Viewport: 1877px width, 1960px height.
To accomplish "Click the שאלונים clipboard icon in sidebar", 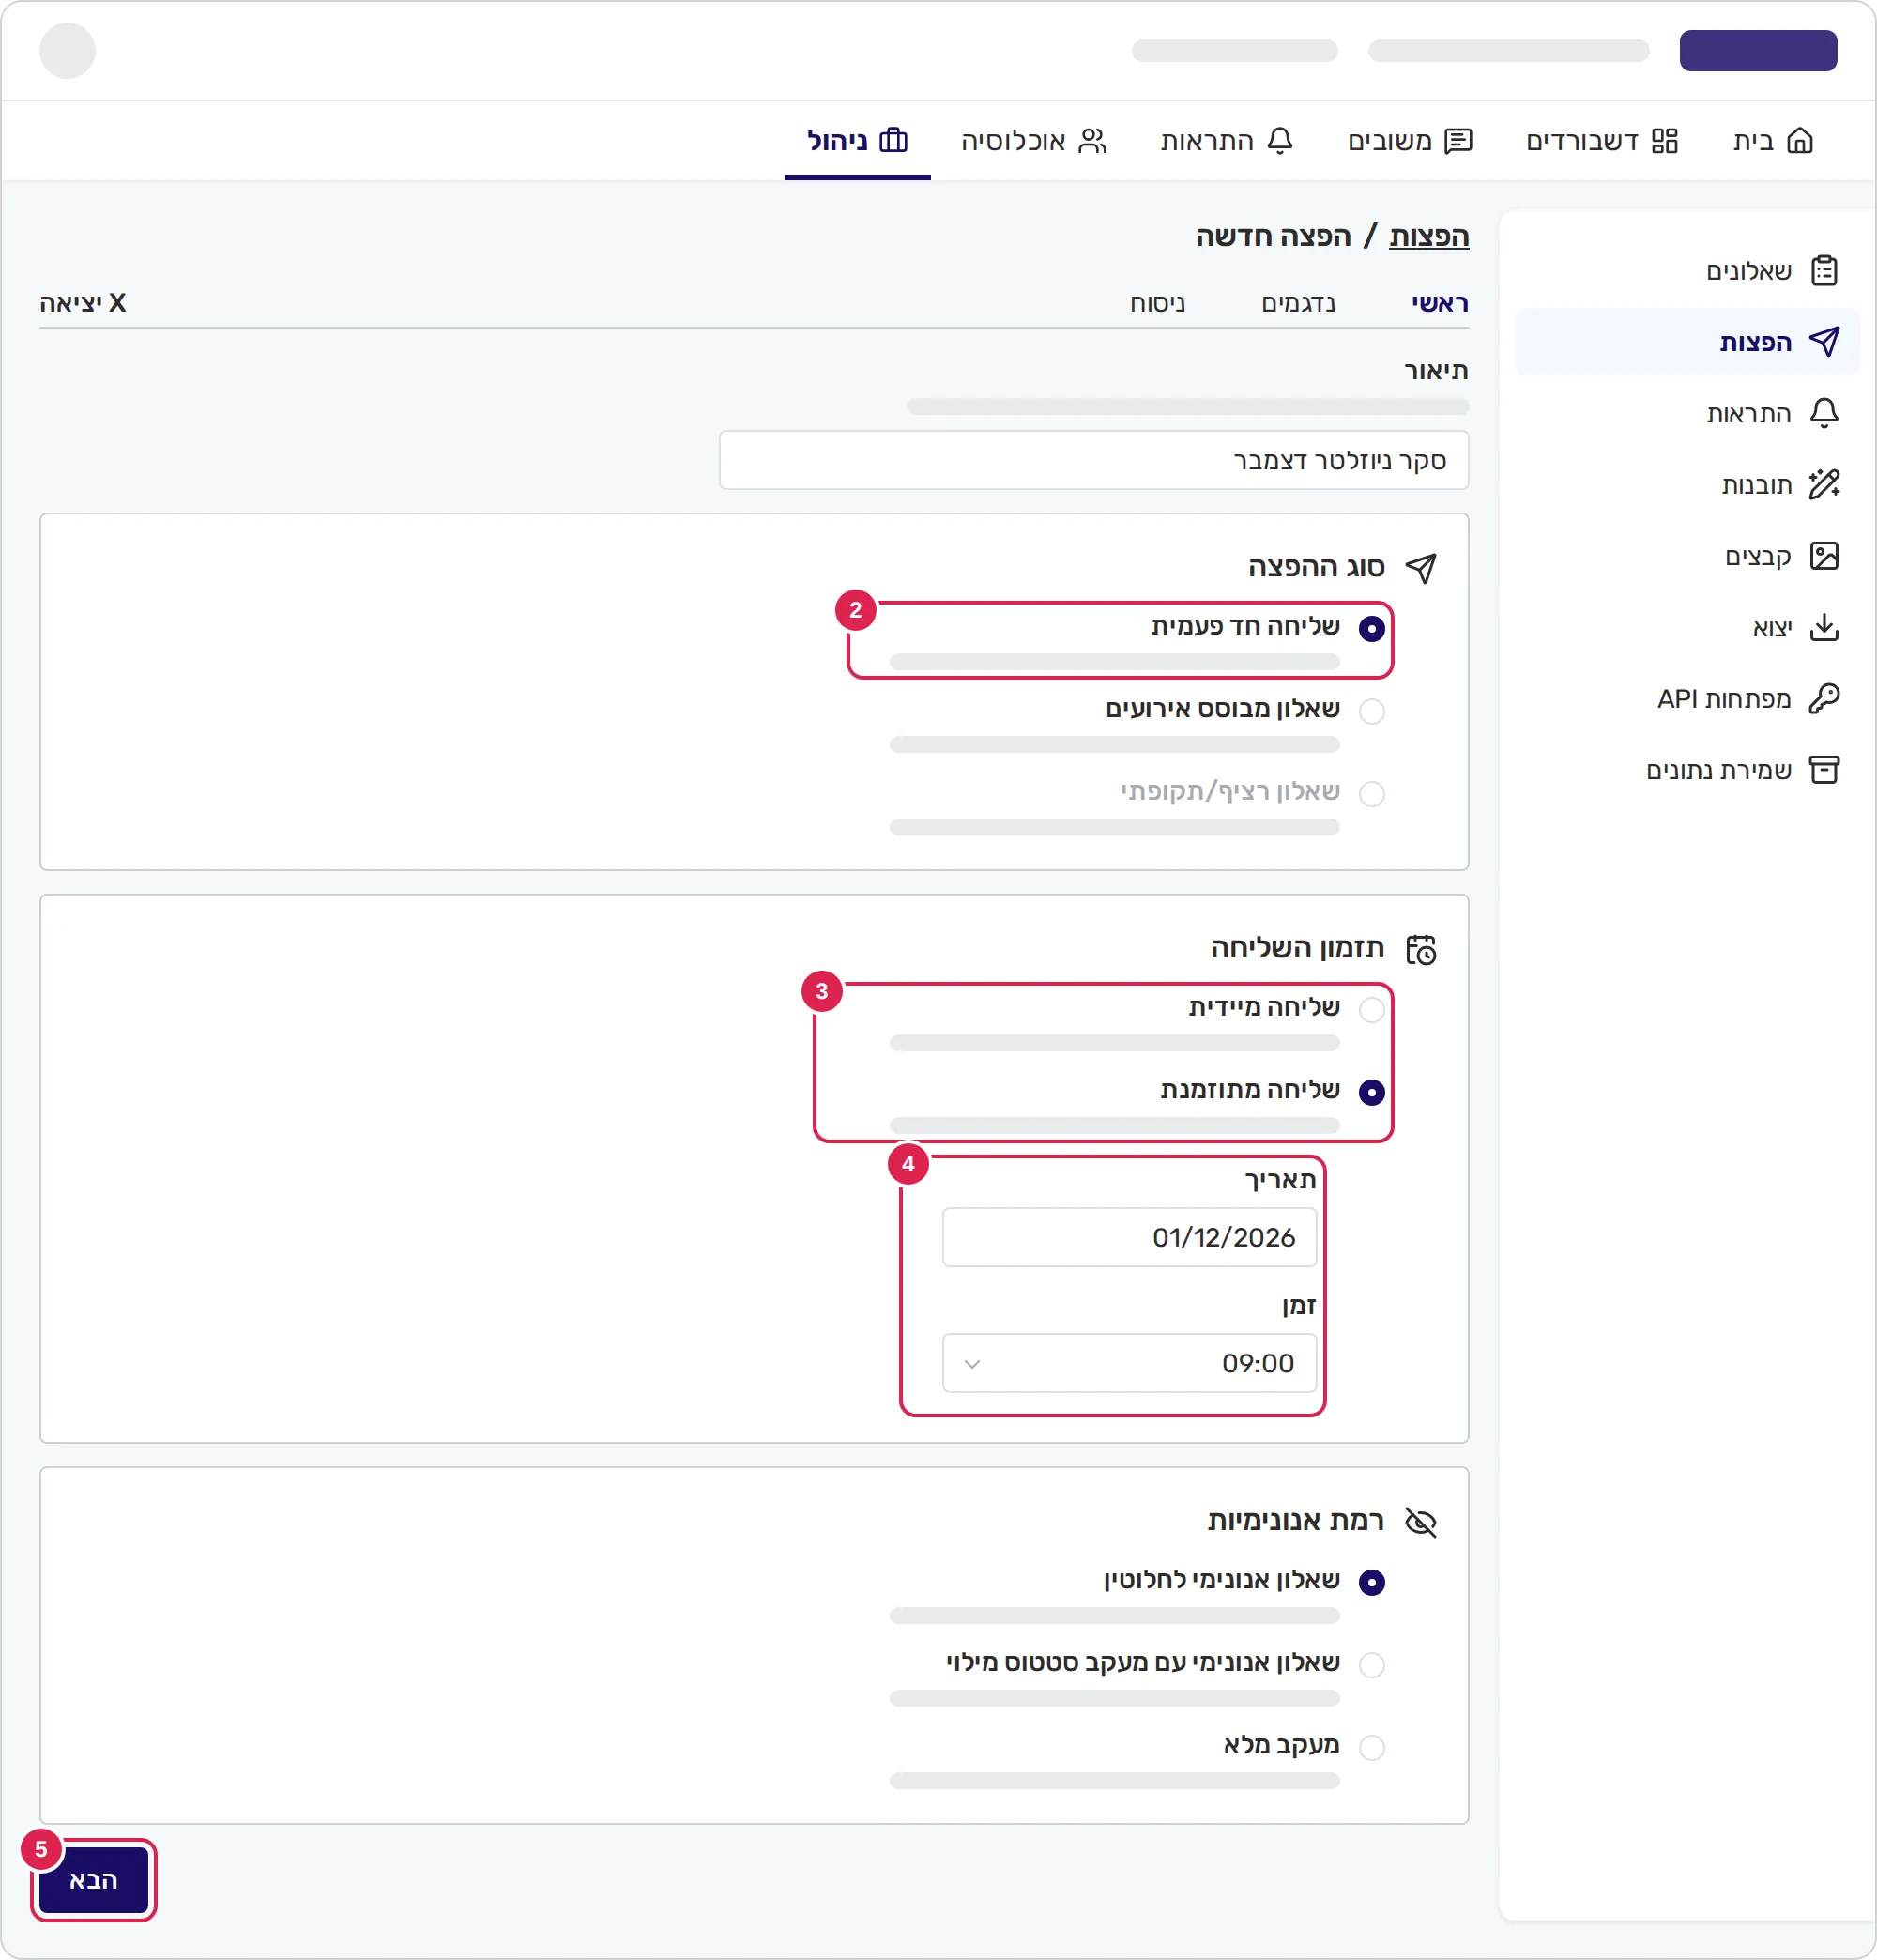I will (x=1824, y=271).
